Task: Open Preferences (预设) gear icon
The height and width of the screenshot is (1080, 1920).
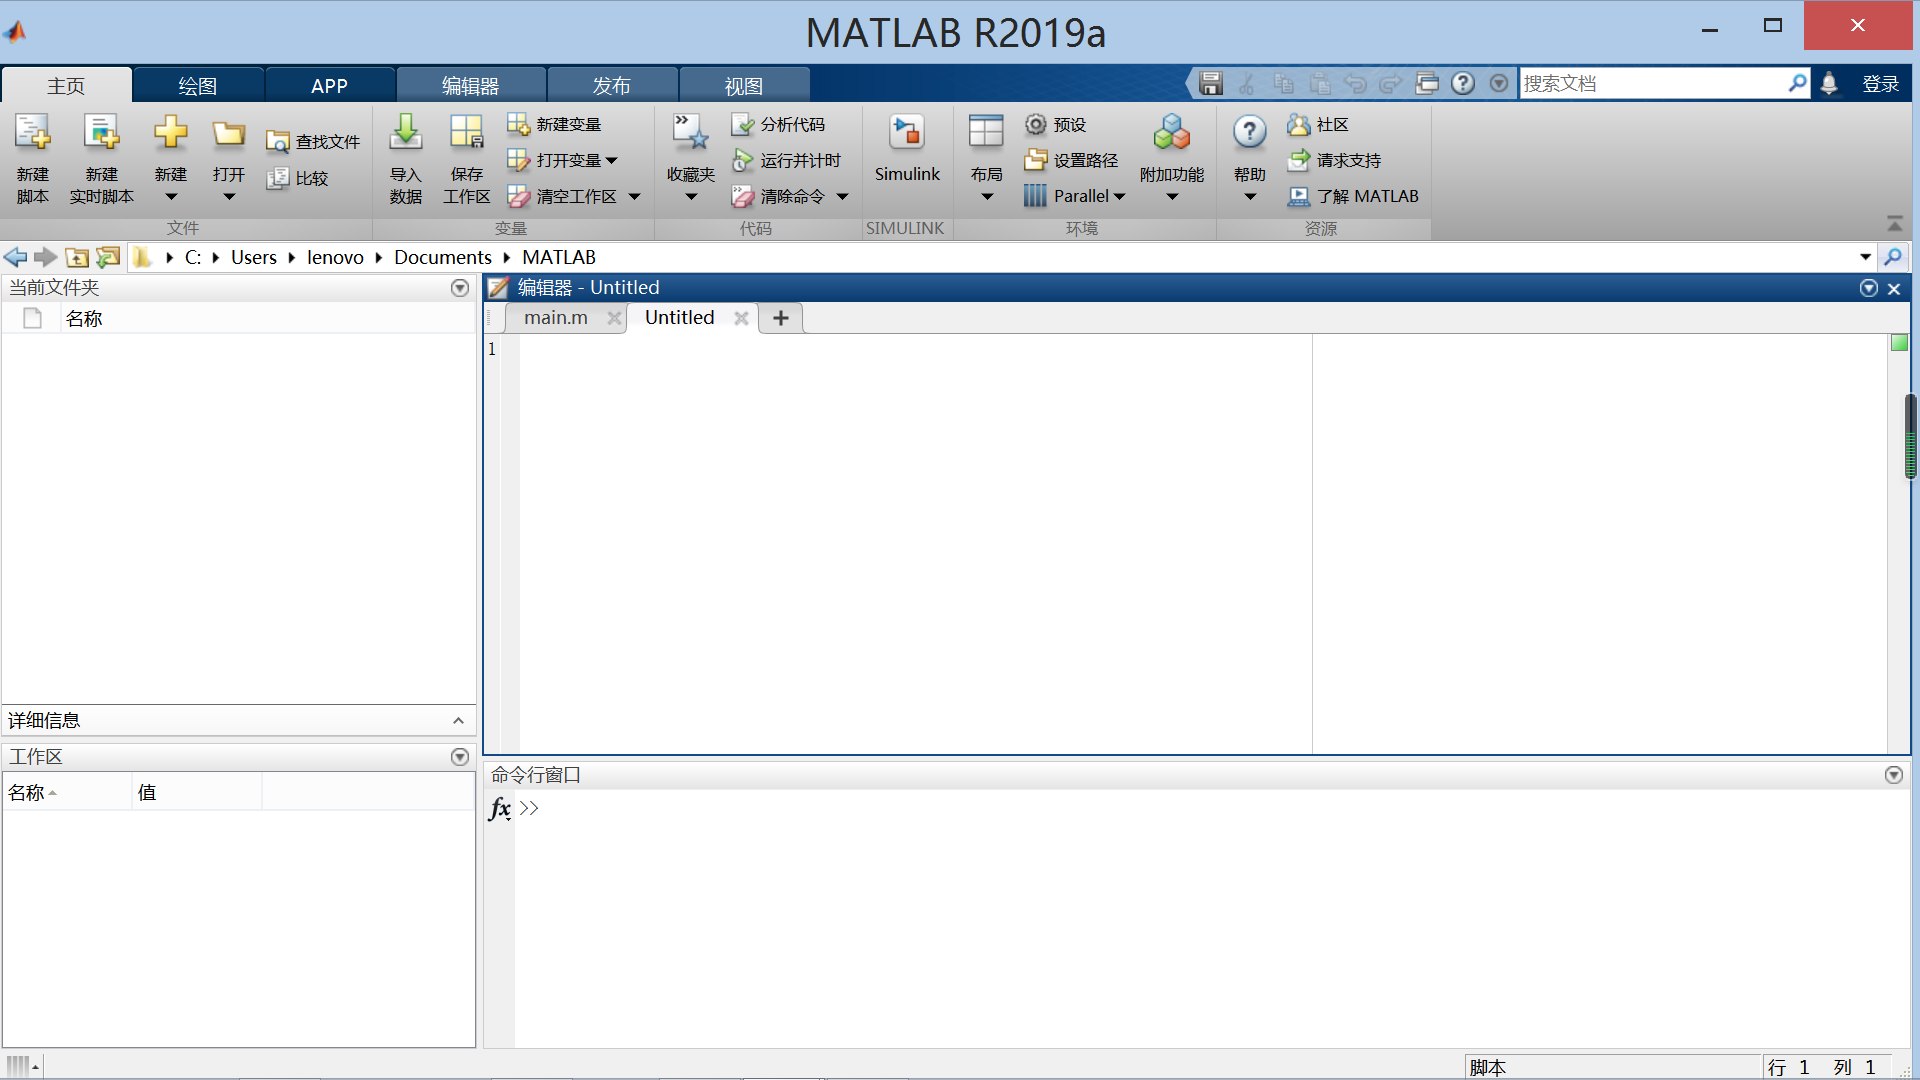Action: [x=1036, y=124]
